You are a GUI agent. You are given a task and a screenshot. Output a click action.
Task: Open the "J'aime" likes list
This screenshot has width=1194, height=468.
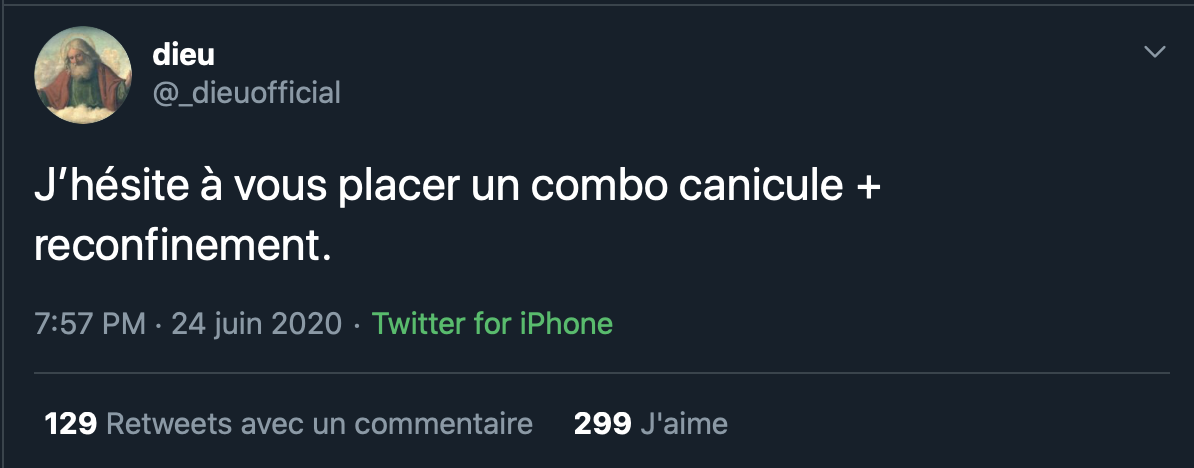[x=683, y=424]
